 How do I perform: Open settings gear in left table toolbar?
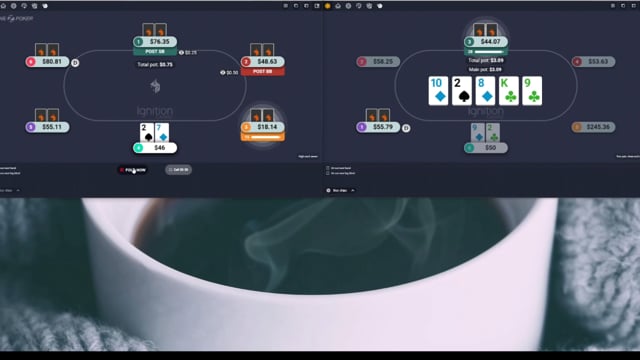pos(13,6)
